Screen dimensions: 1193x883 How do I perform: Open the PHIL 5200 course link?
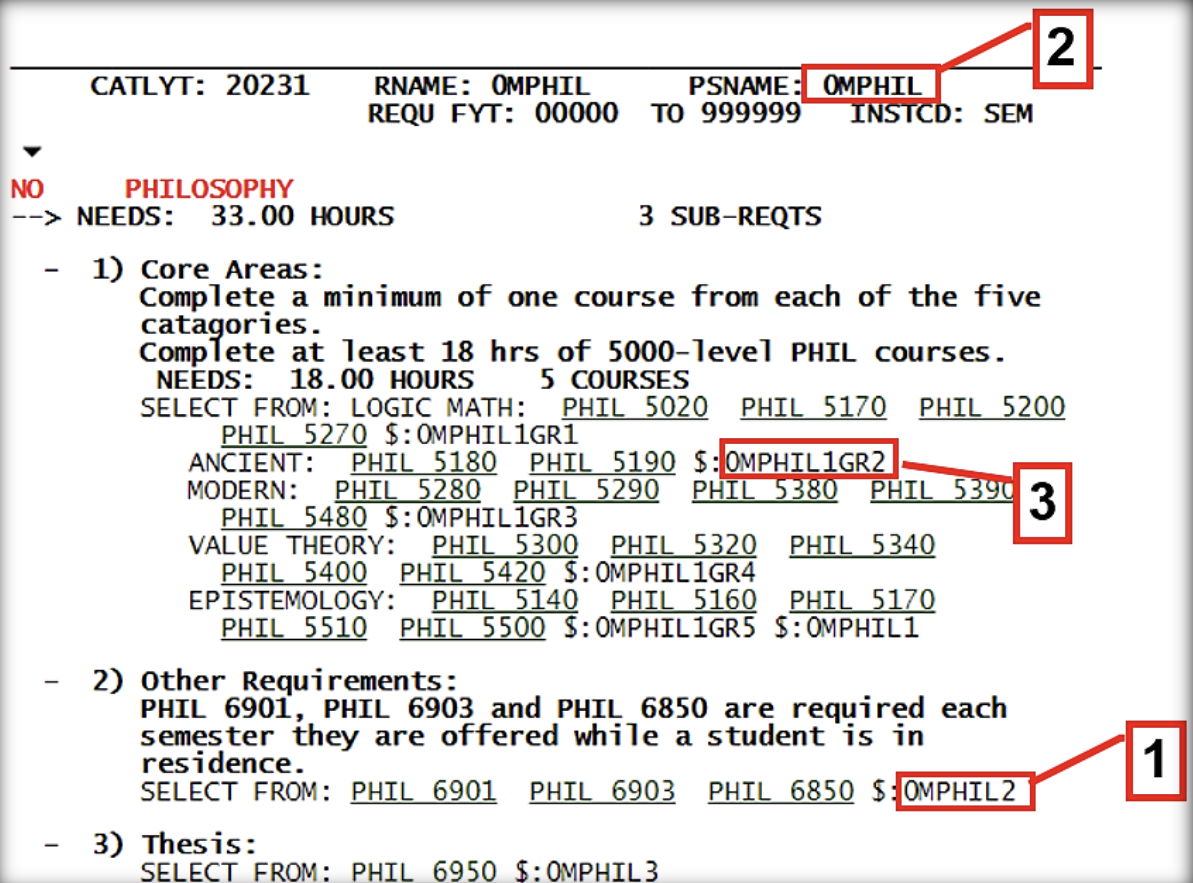click(x=992, y=408)
